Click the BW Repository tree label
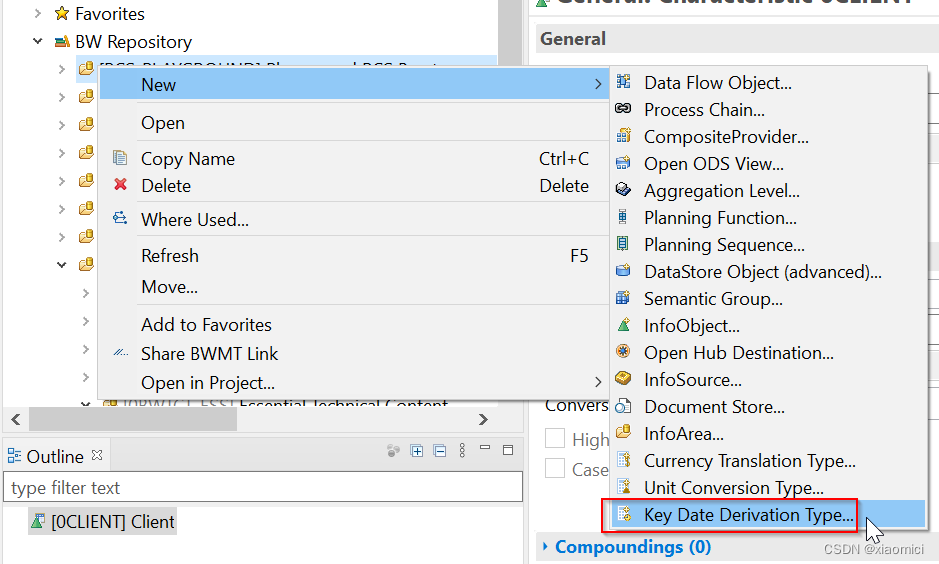 pos(134,42)
